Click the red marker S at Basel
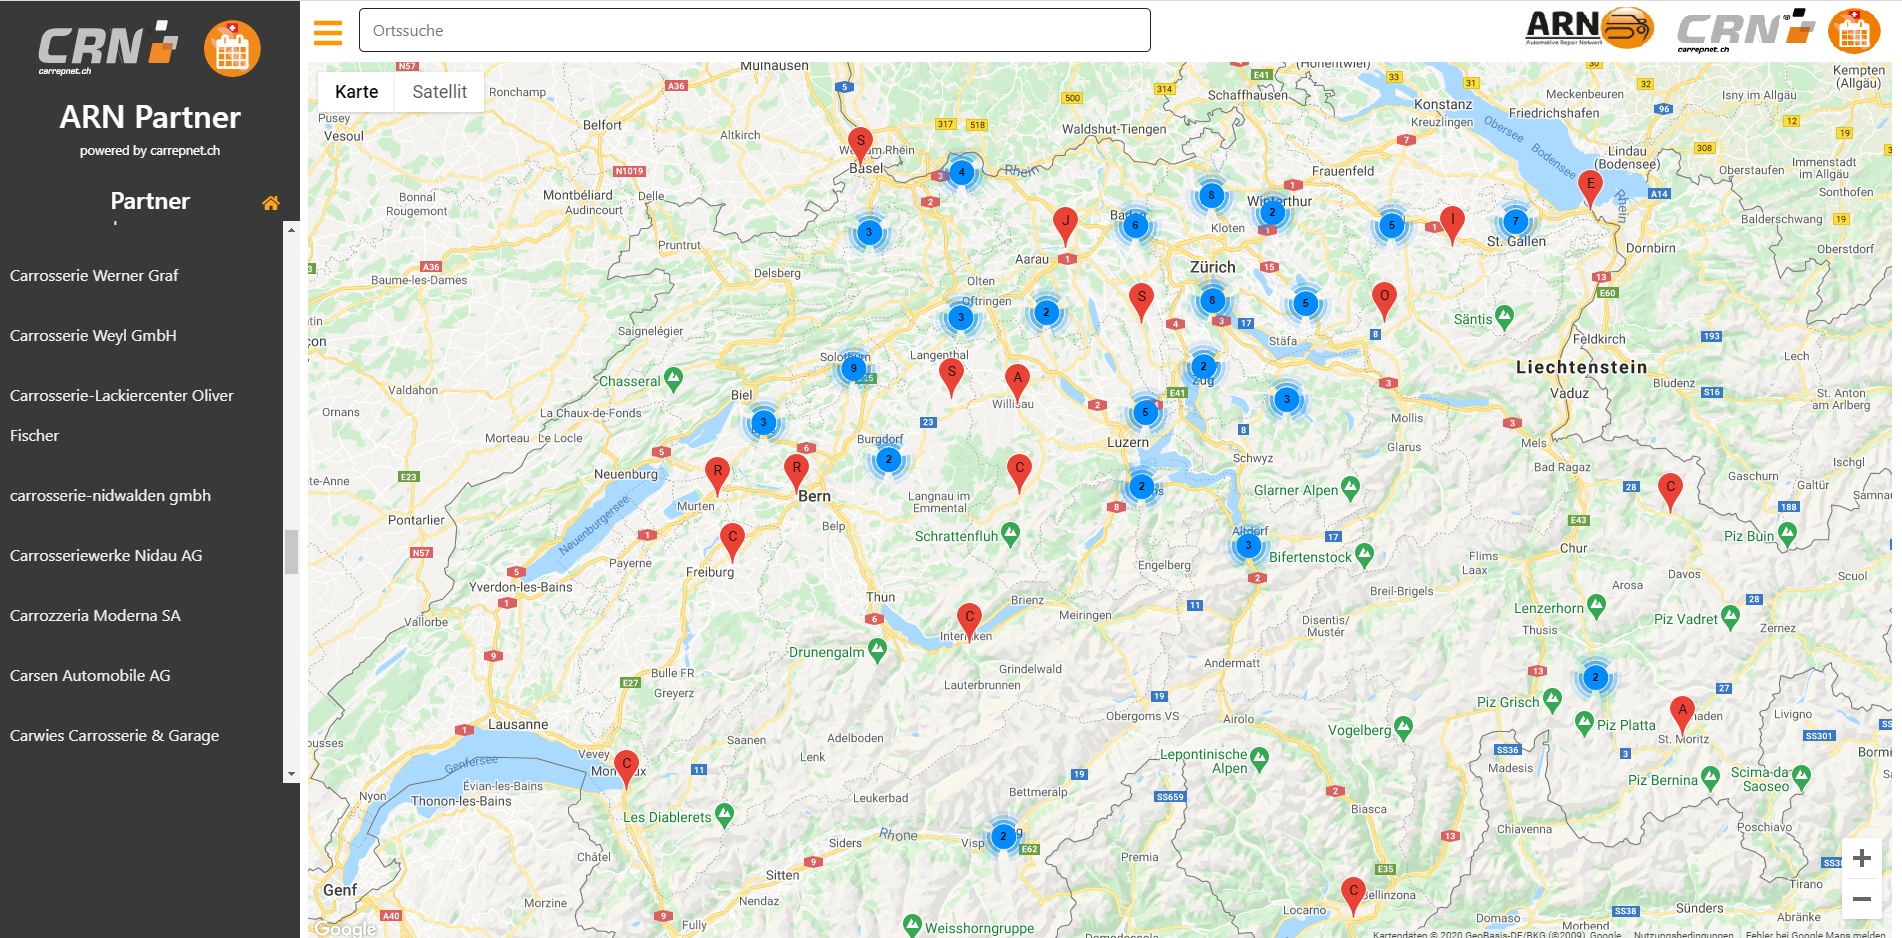 point(860,145)
